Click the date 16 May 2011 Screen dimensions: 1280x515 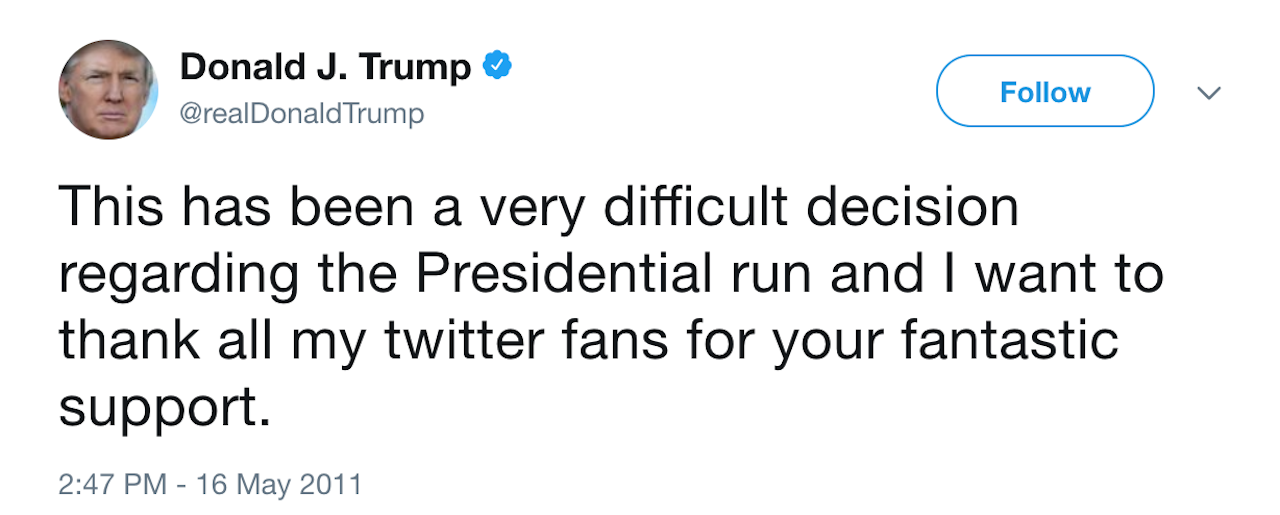pos(281,485)
